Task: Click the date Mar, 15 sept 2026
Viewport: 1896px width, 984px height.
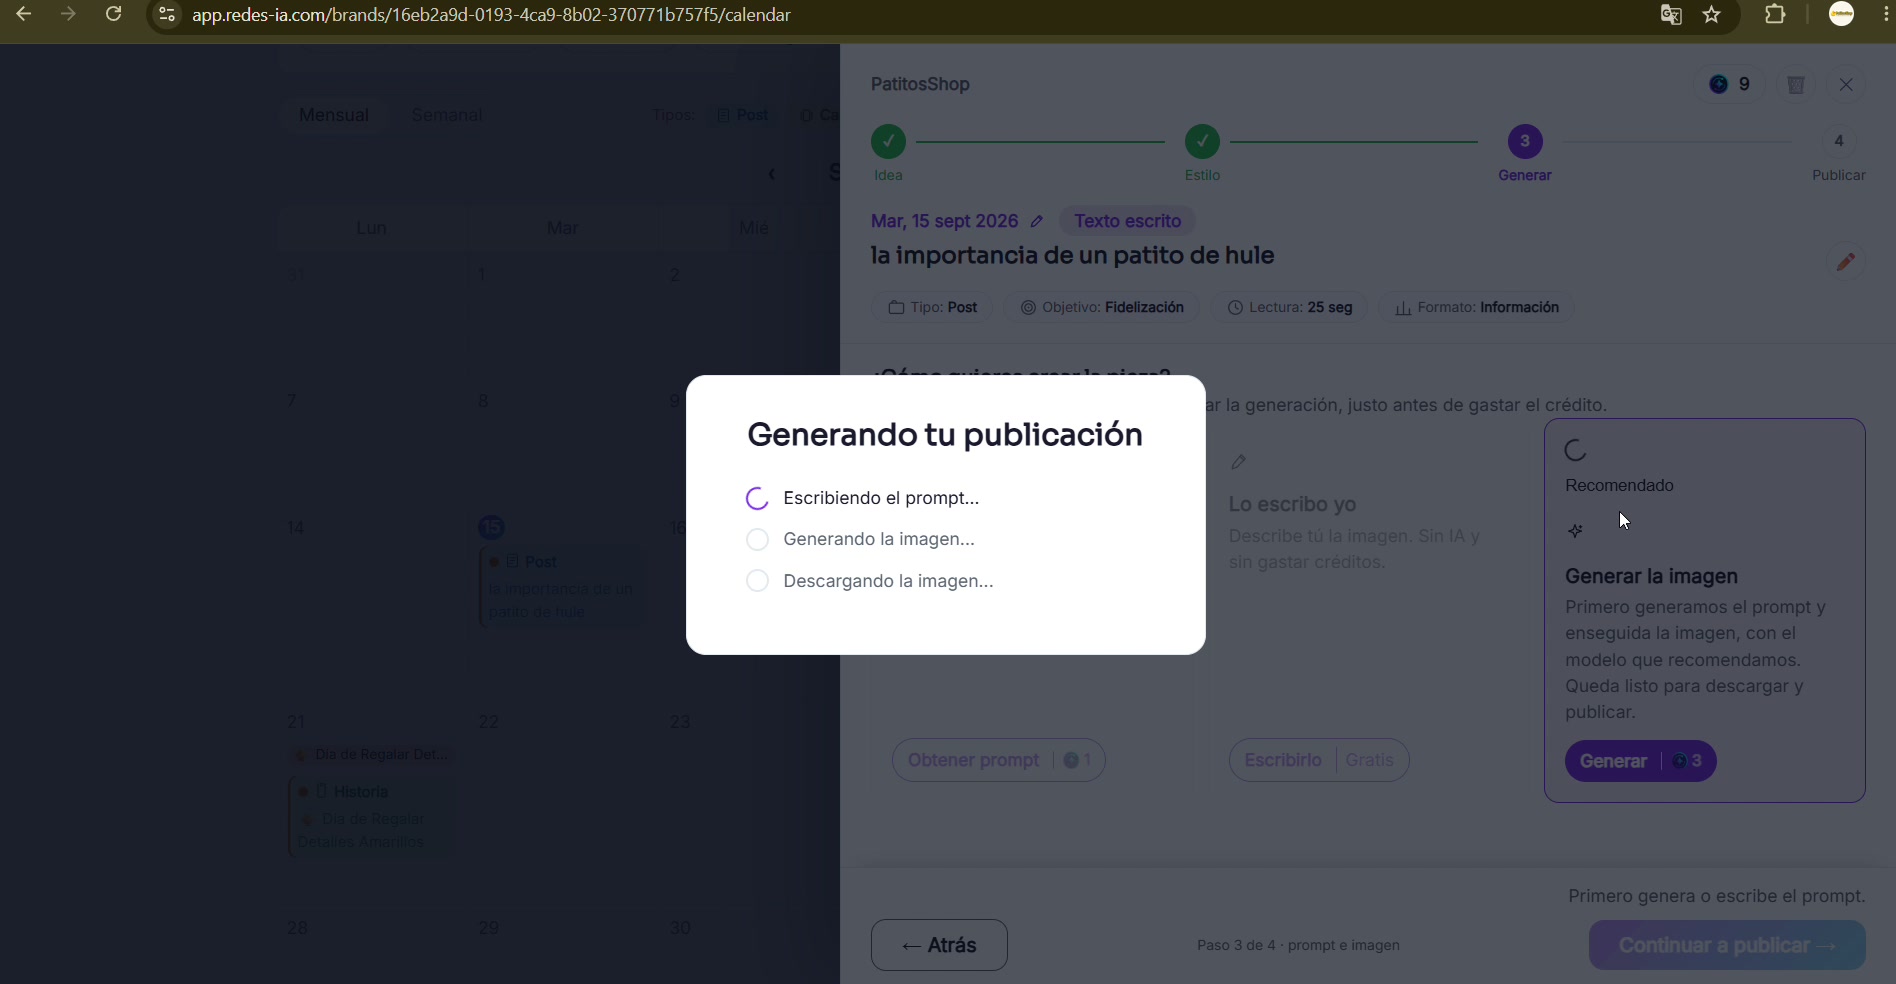Action: coord(944,221)
